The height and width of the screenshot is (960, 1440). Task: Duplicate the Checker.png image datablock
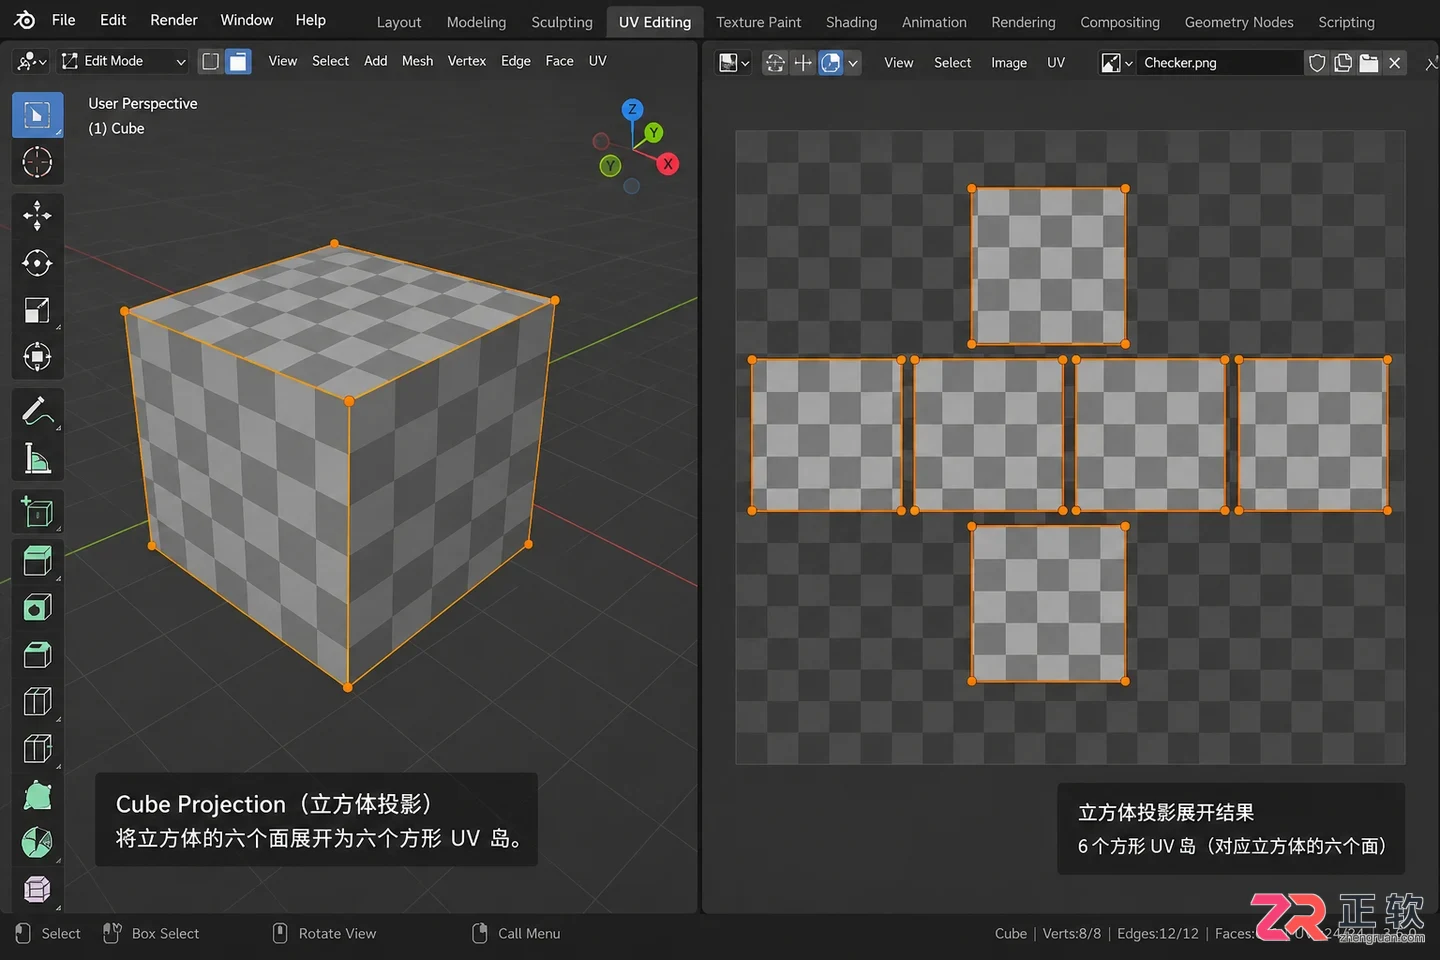click(x=1343, y=63)
